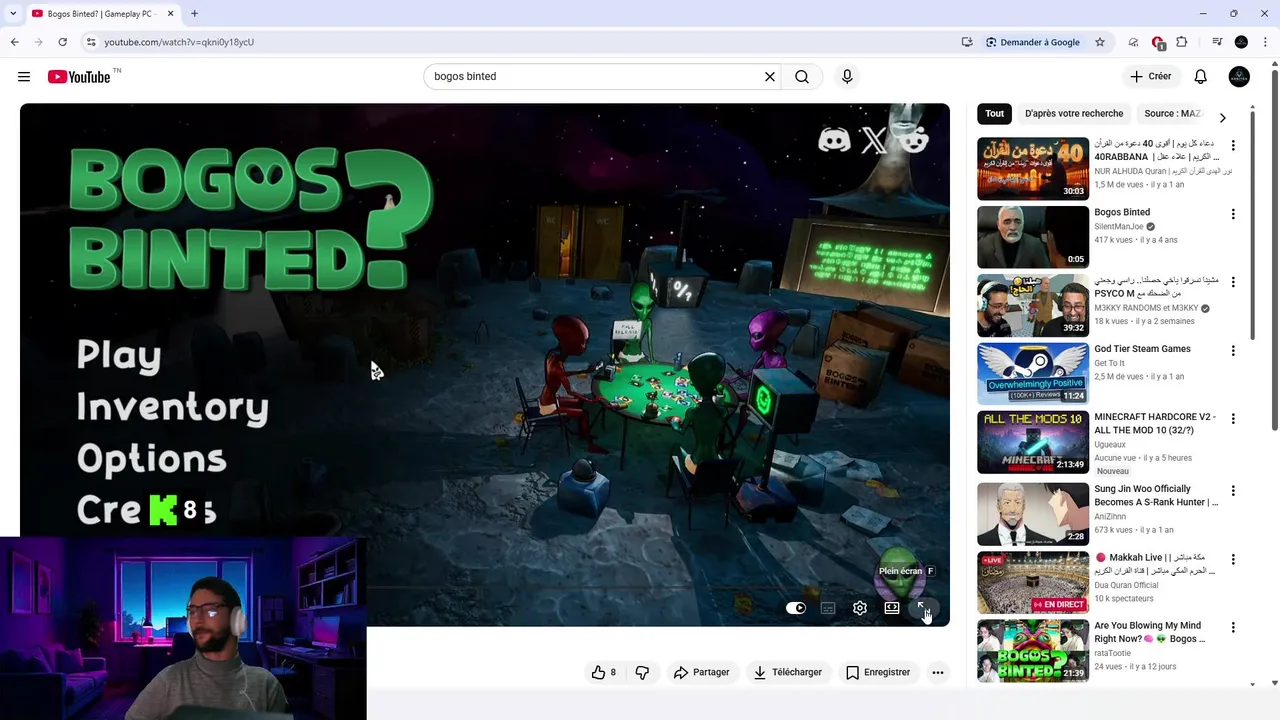The height and width of the screenshot is (720, 1280).
Task: Open Chrome tab search dropdown
Action: [13, 14]
